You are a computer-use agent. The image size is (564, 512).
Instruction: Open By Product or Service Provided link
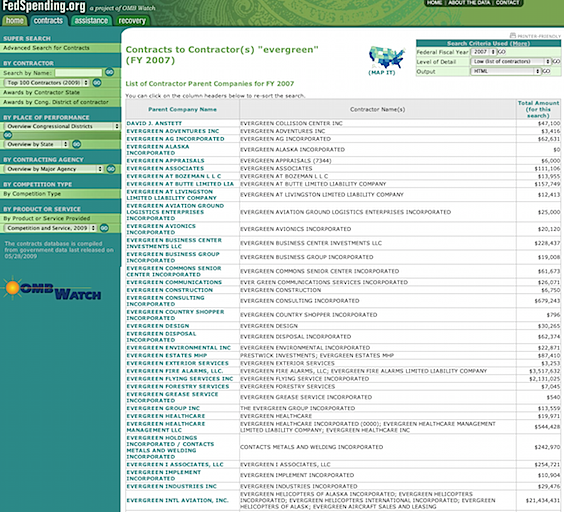47,218
